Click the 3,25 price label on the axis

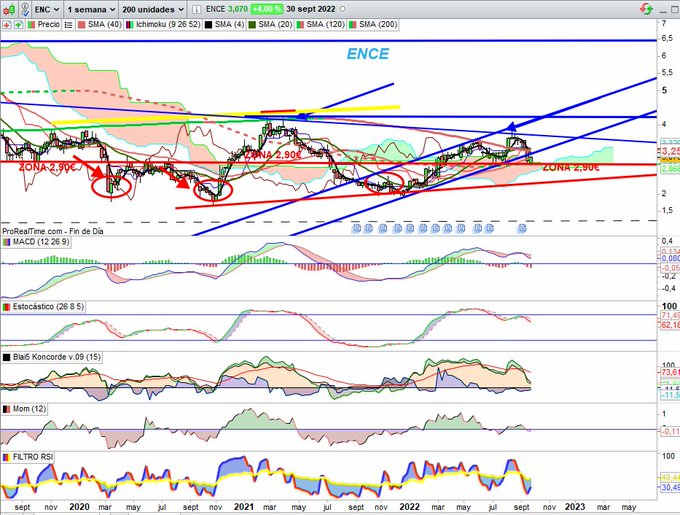click(670, 151)
